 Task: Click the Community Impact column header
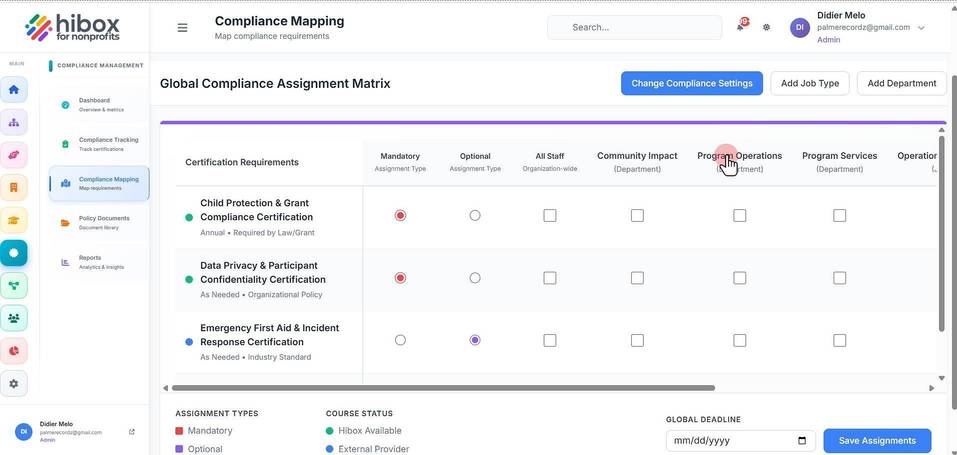coord(637,162)
